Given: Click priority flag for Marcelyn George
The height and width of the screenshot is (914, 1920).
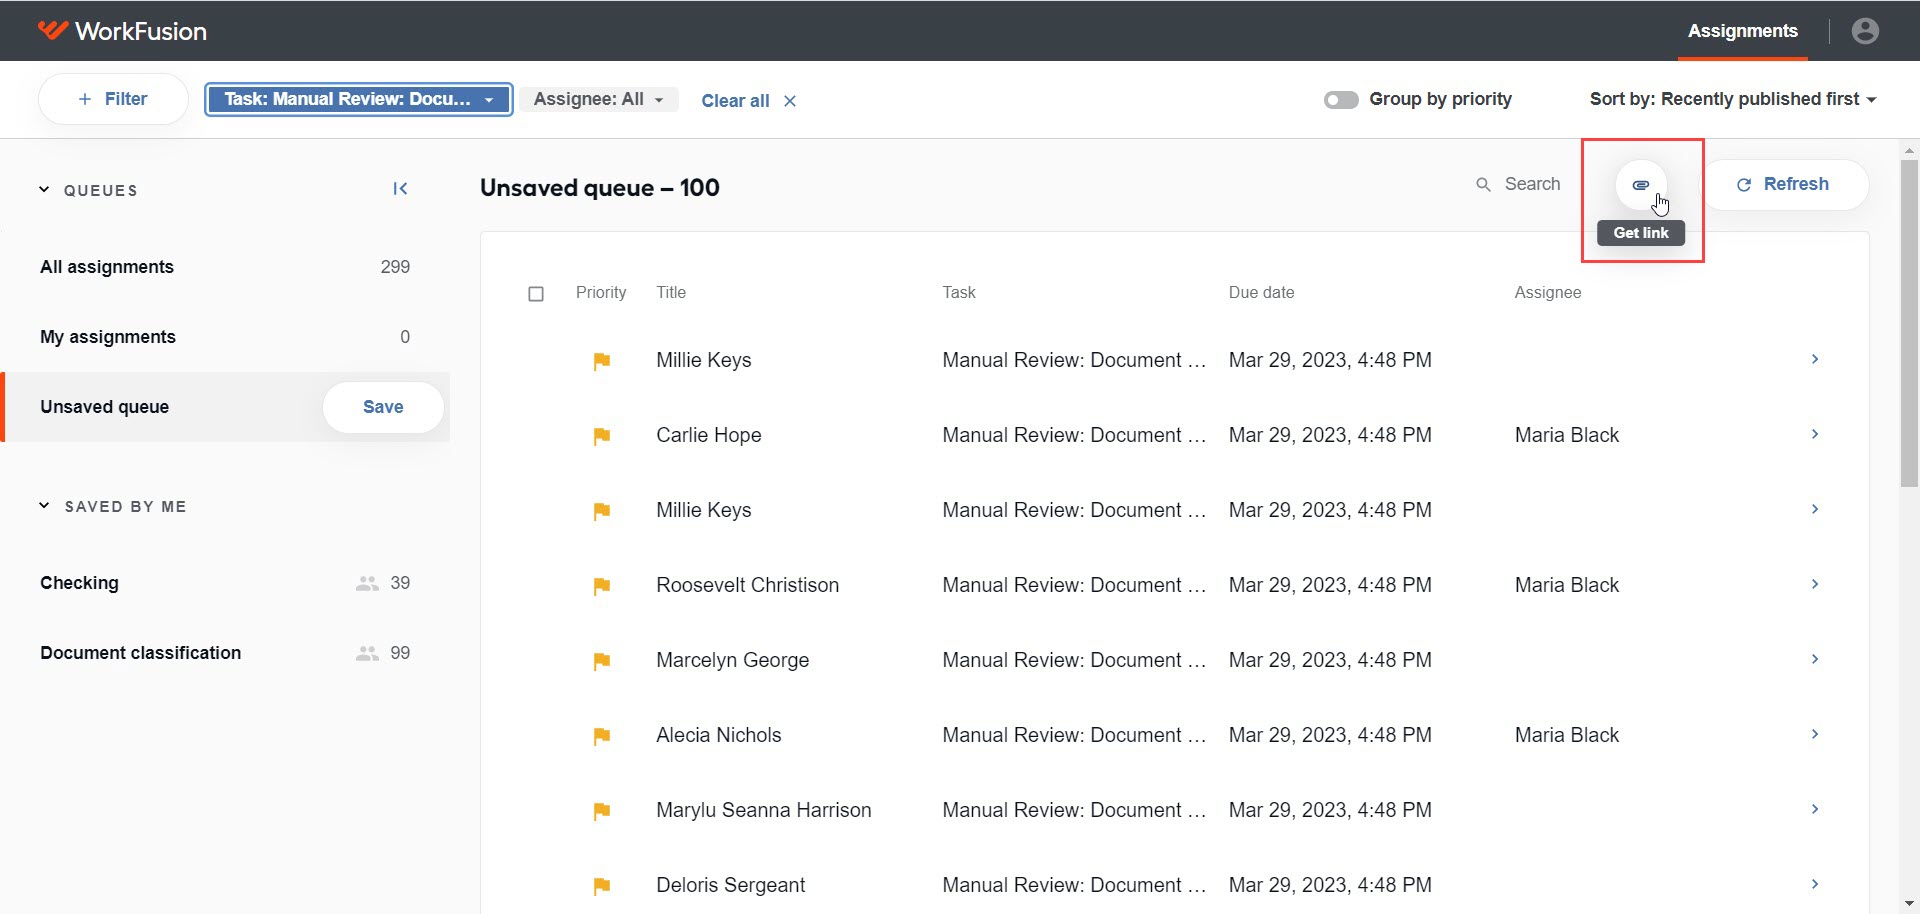Looking at the screenshot, I should tap(601, 661).
